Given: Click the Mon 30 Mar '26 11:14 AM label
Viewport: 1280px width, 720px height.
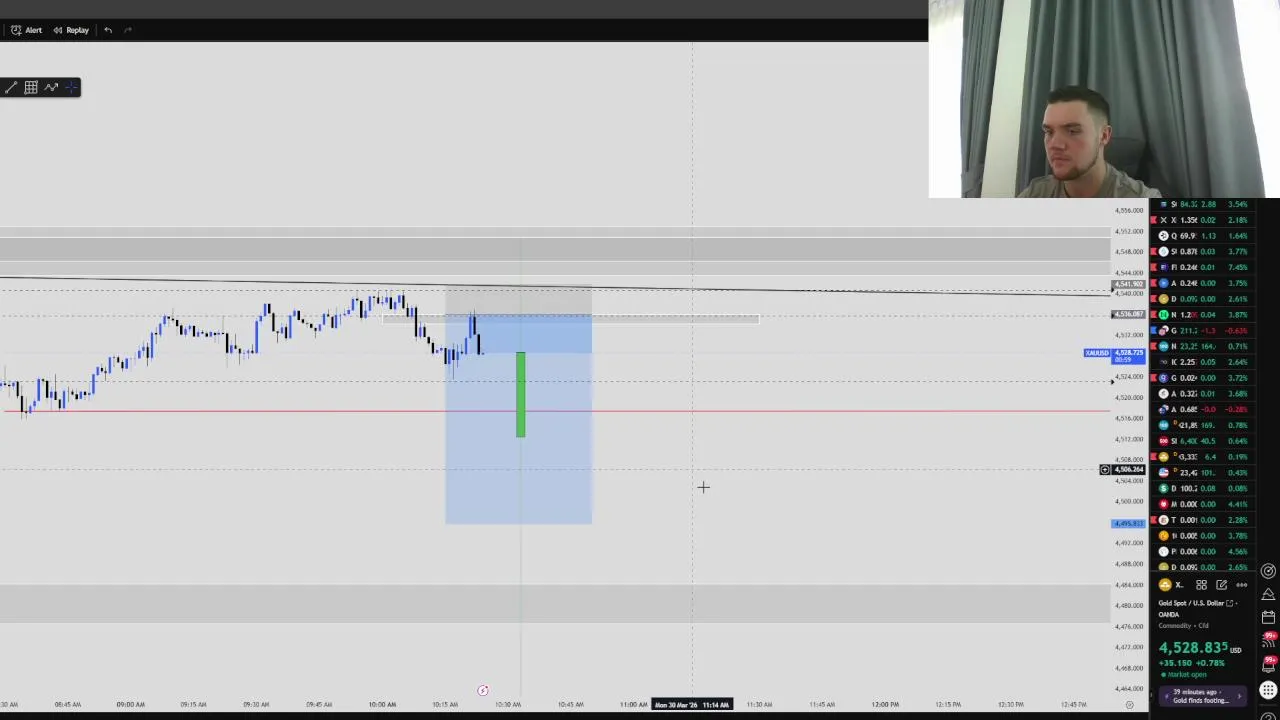Looking at the screenshot, I should (692, 705).
